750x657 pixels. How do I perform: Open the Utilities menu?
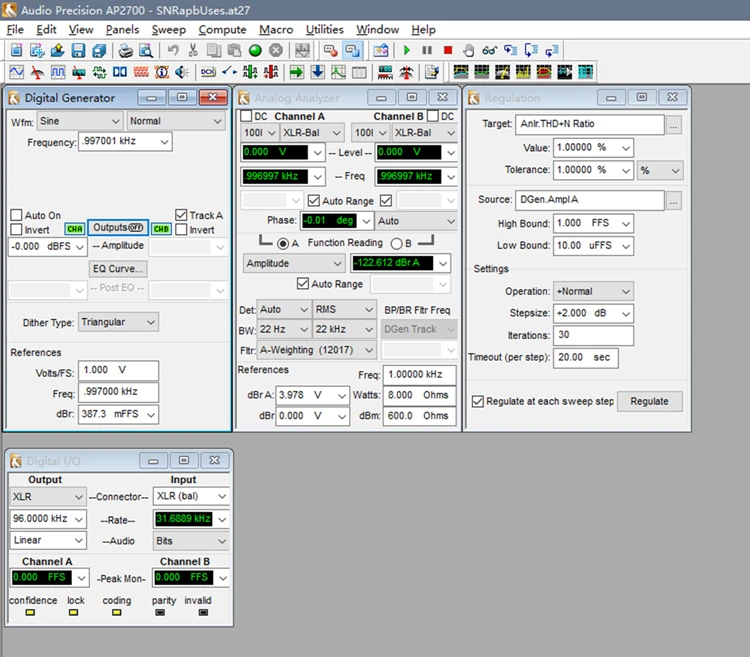pyautogui.click(x=325, y=30)
